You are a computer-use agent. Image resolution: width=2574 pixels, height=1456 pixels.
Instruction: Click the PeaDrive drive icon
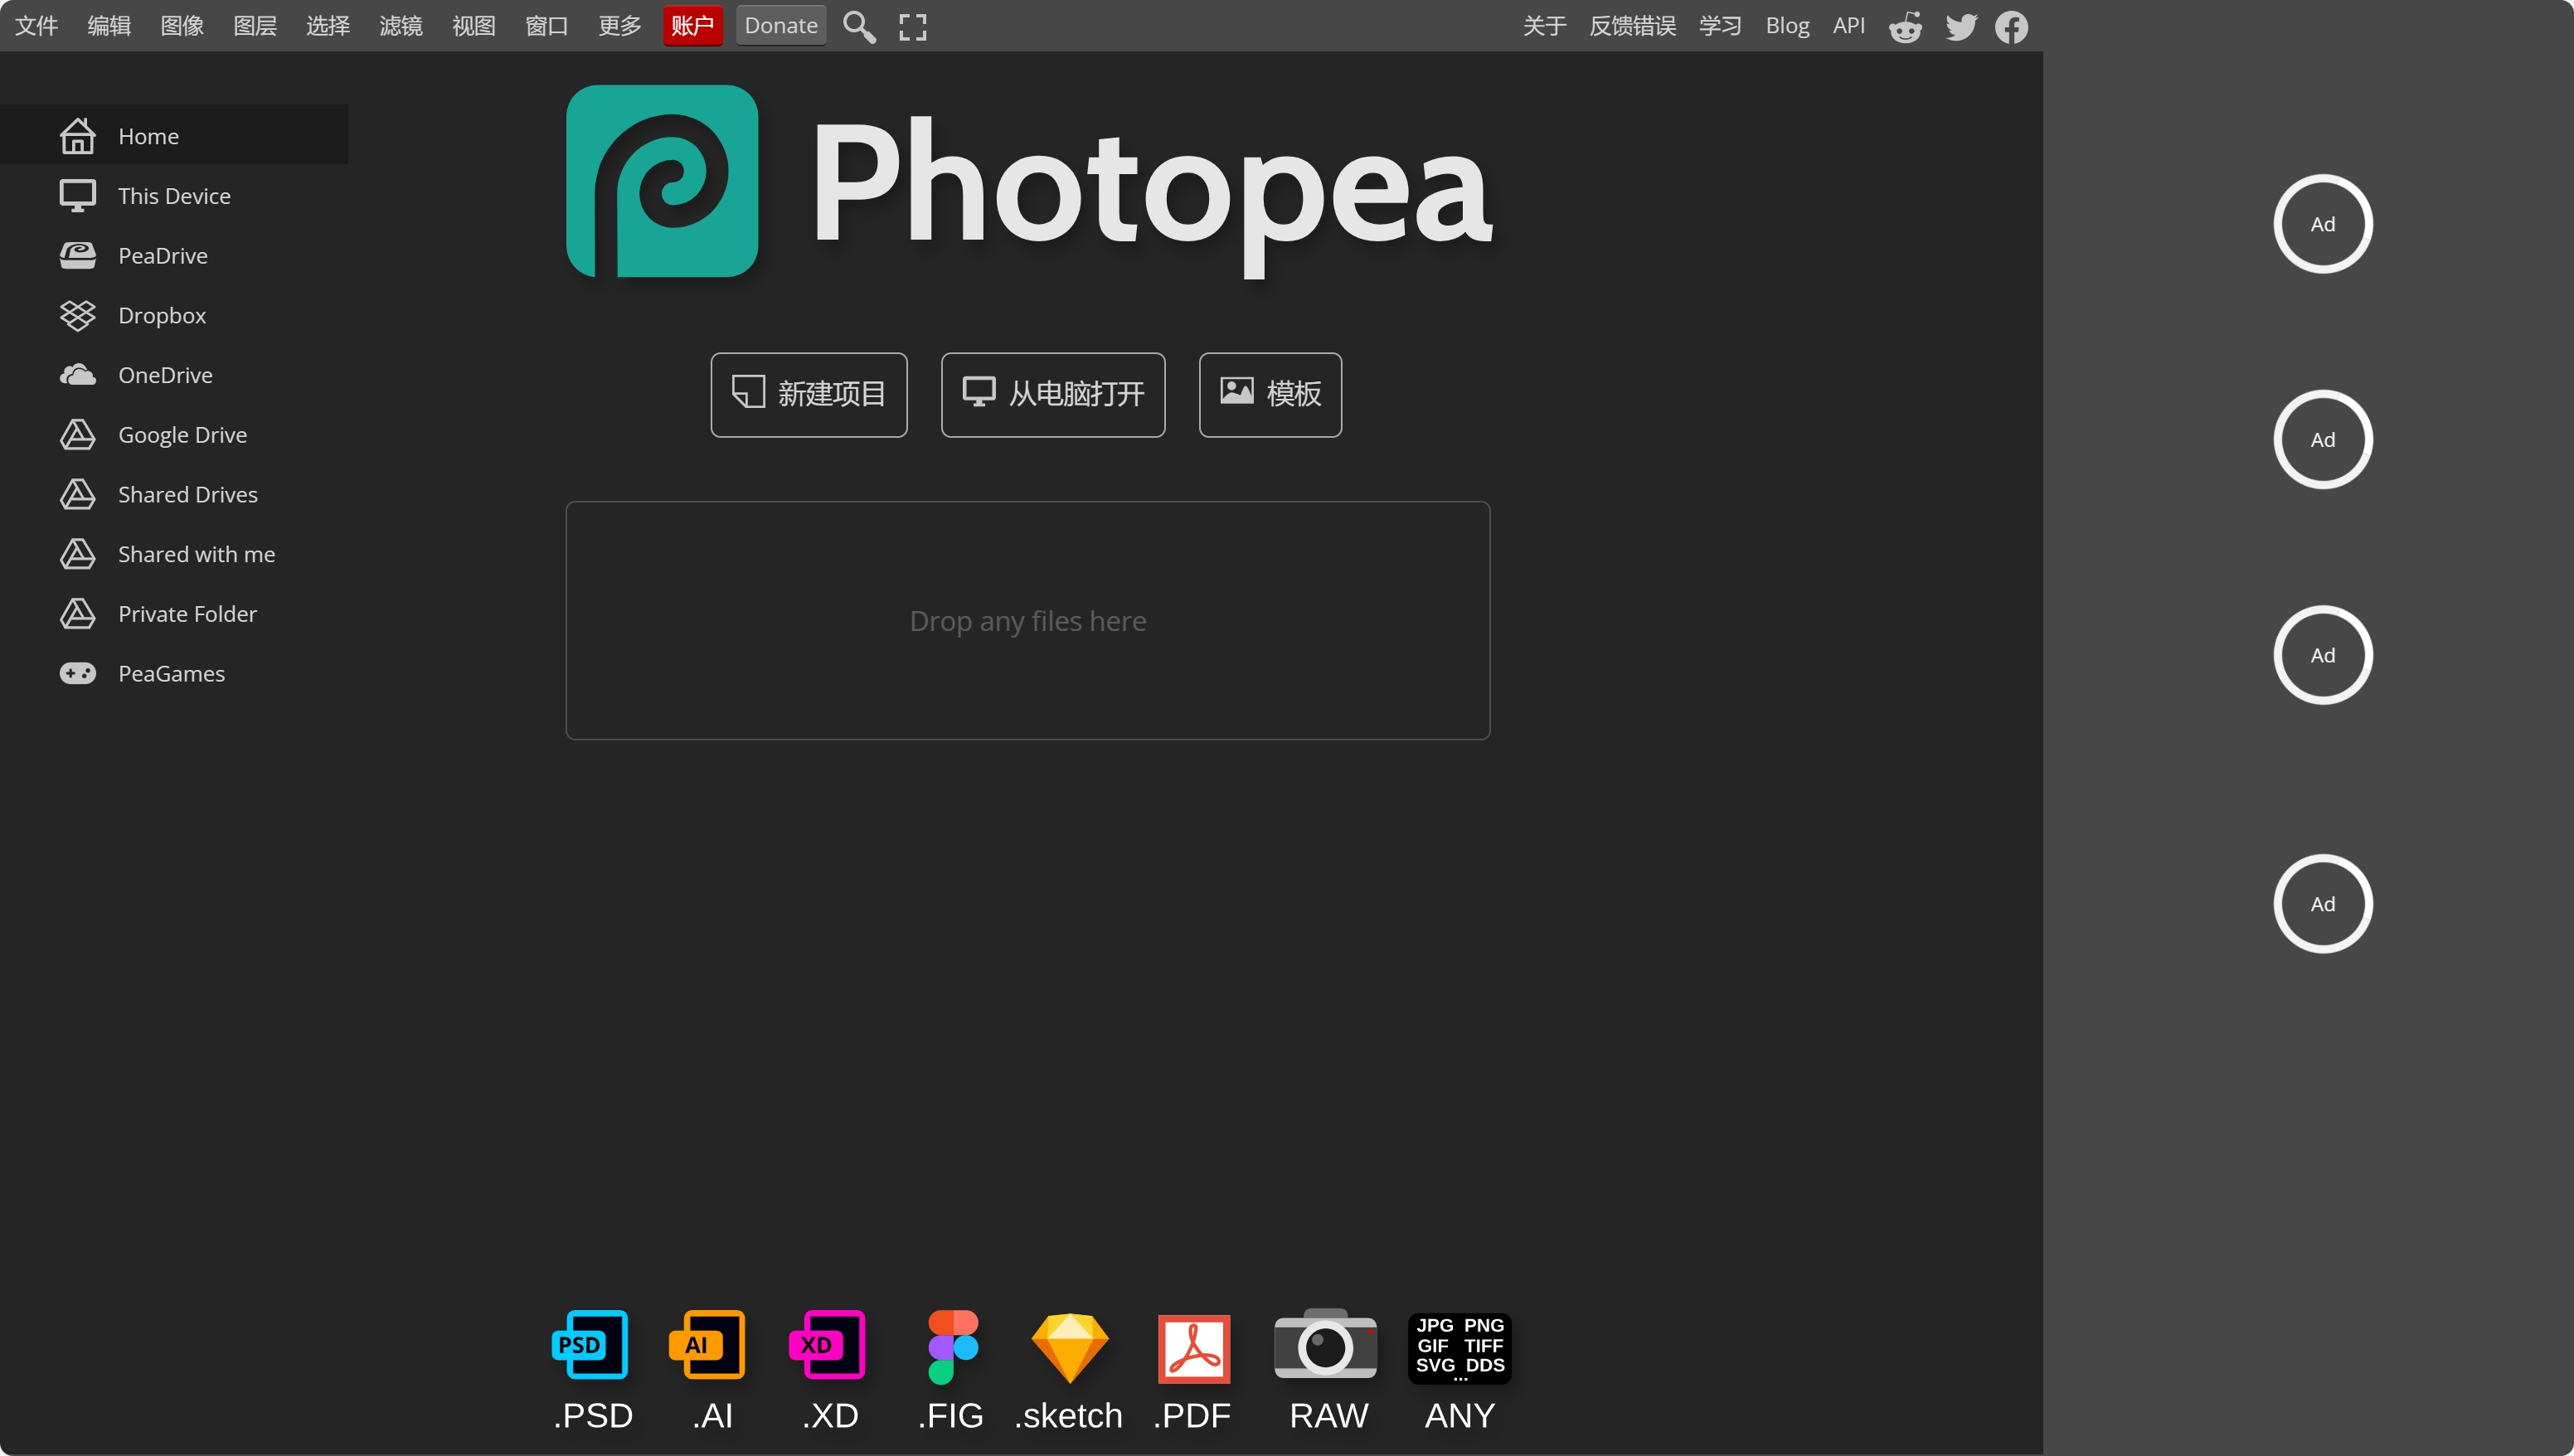77,256
